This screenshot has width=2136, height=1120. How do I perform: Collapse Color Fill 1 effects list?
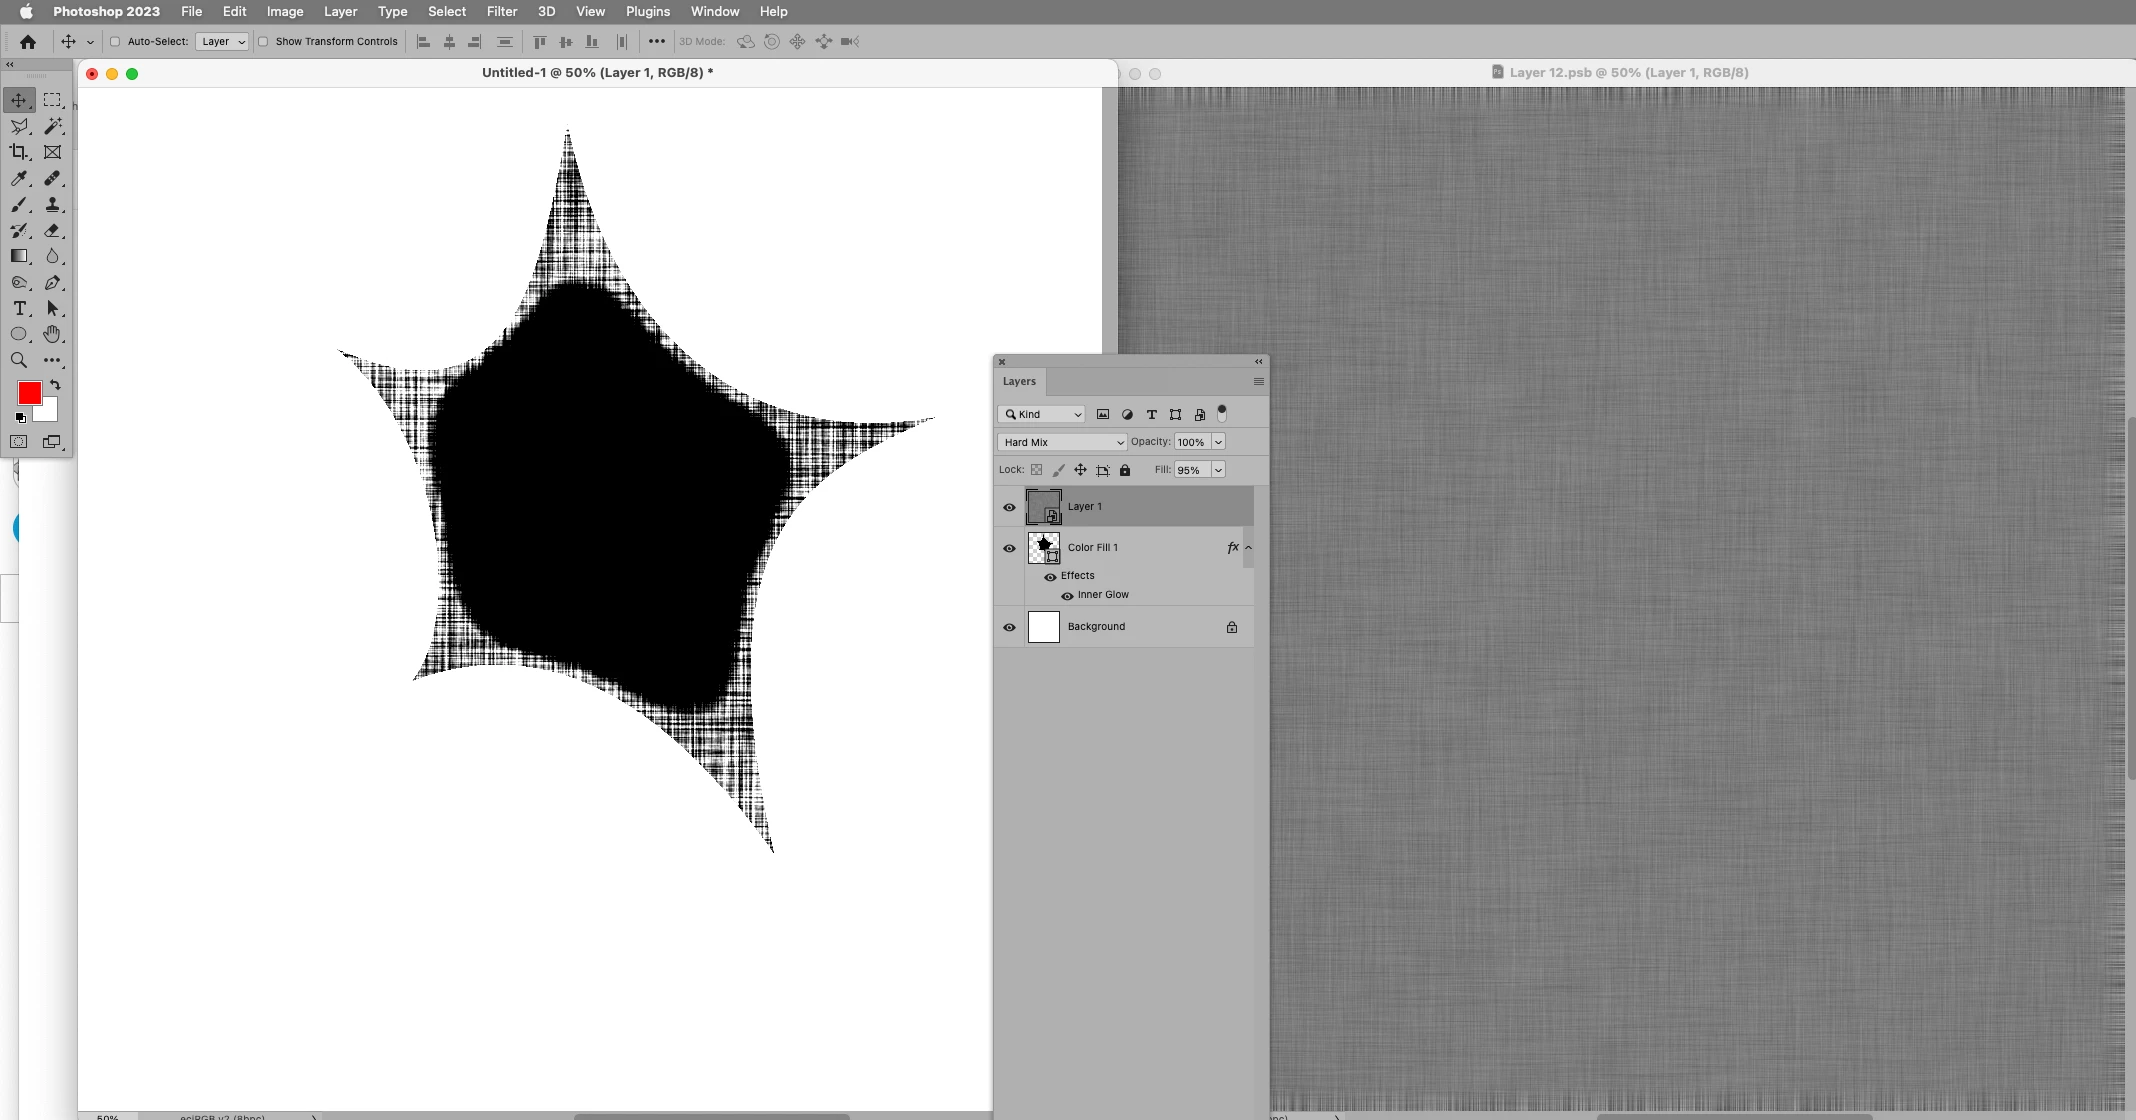coord(1248,547)
